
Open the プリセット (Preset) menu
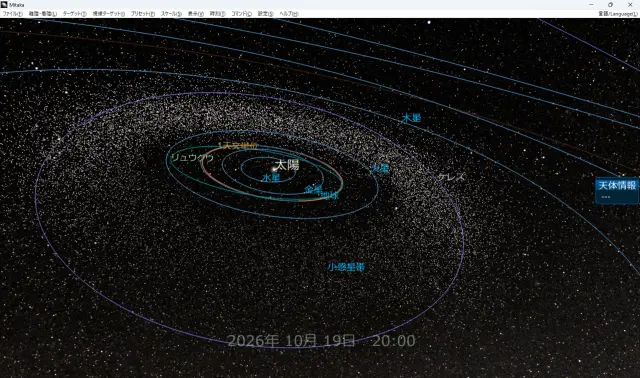click(x=142, y=13)
